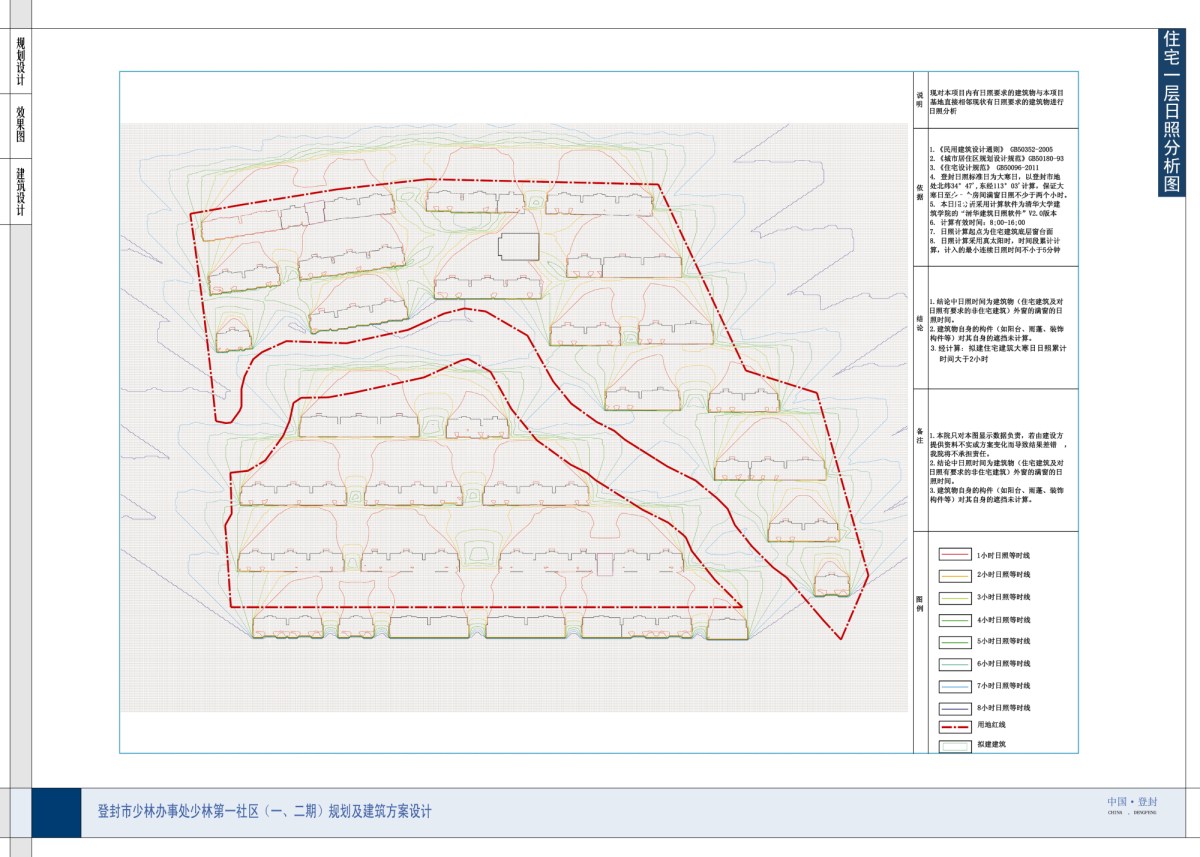Screen dimensions: 1200x857
Task: Click the 规划设计 side tab
Action: (x=20, y=62)
